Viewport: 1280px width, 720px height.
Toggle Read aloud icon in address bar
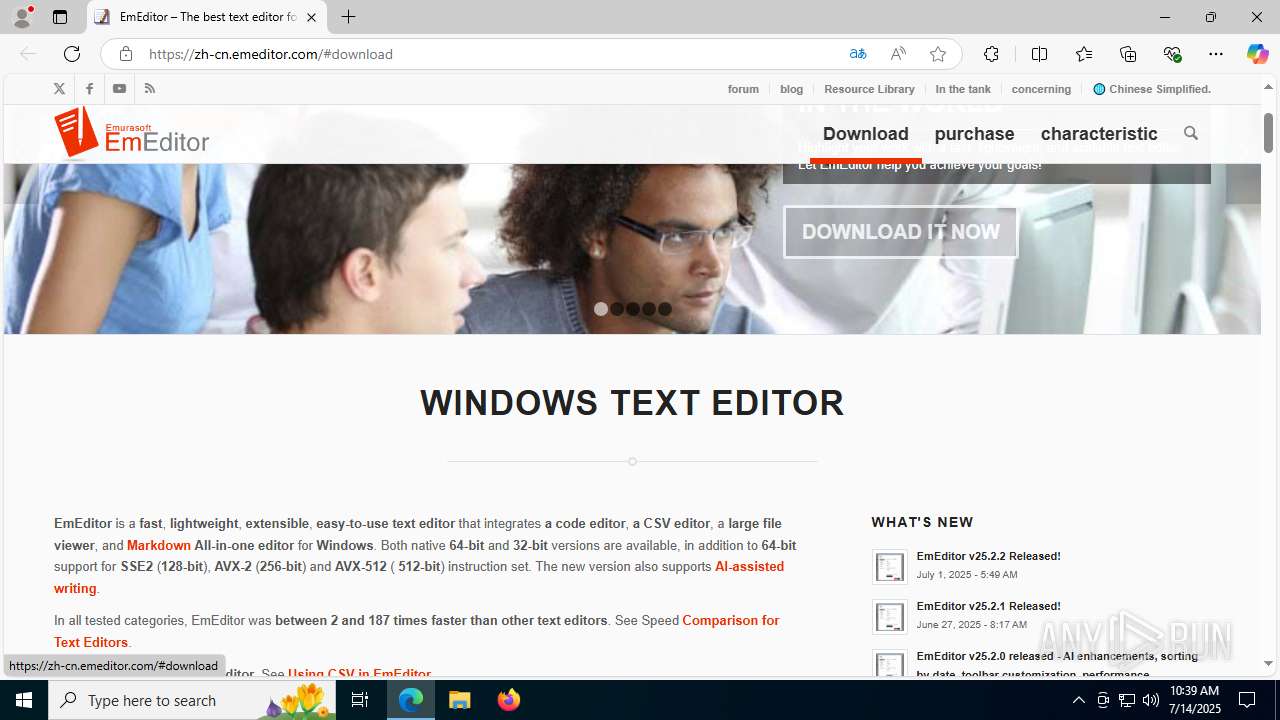click(x=898, y=54)
